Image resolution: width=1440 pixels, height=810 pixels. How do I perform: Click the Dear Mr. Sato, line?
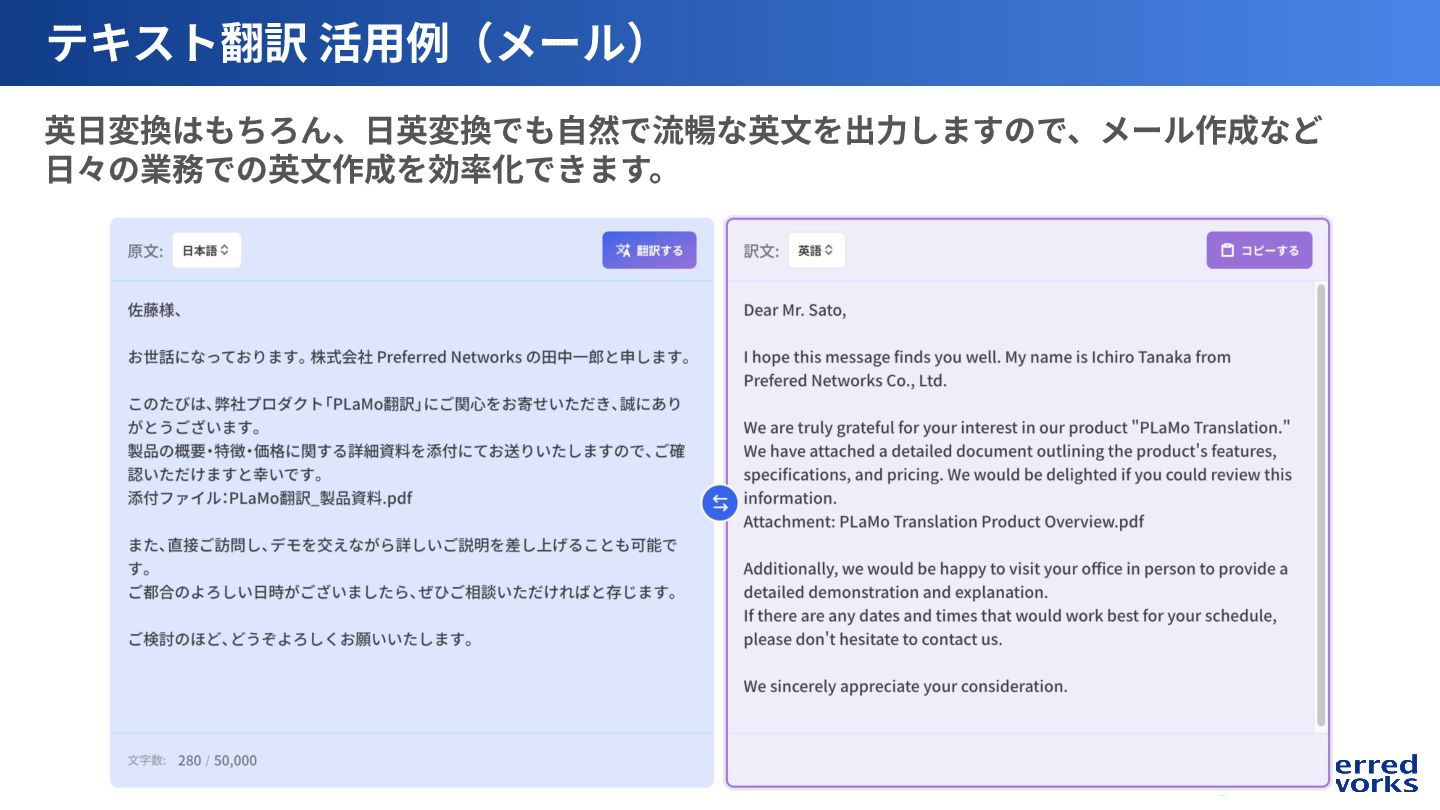[795, 310]
